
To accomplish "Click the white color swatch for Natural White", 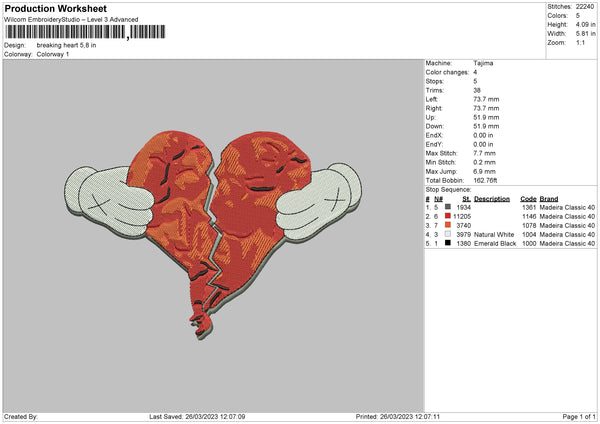I will click(448, 234).
